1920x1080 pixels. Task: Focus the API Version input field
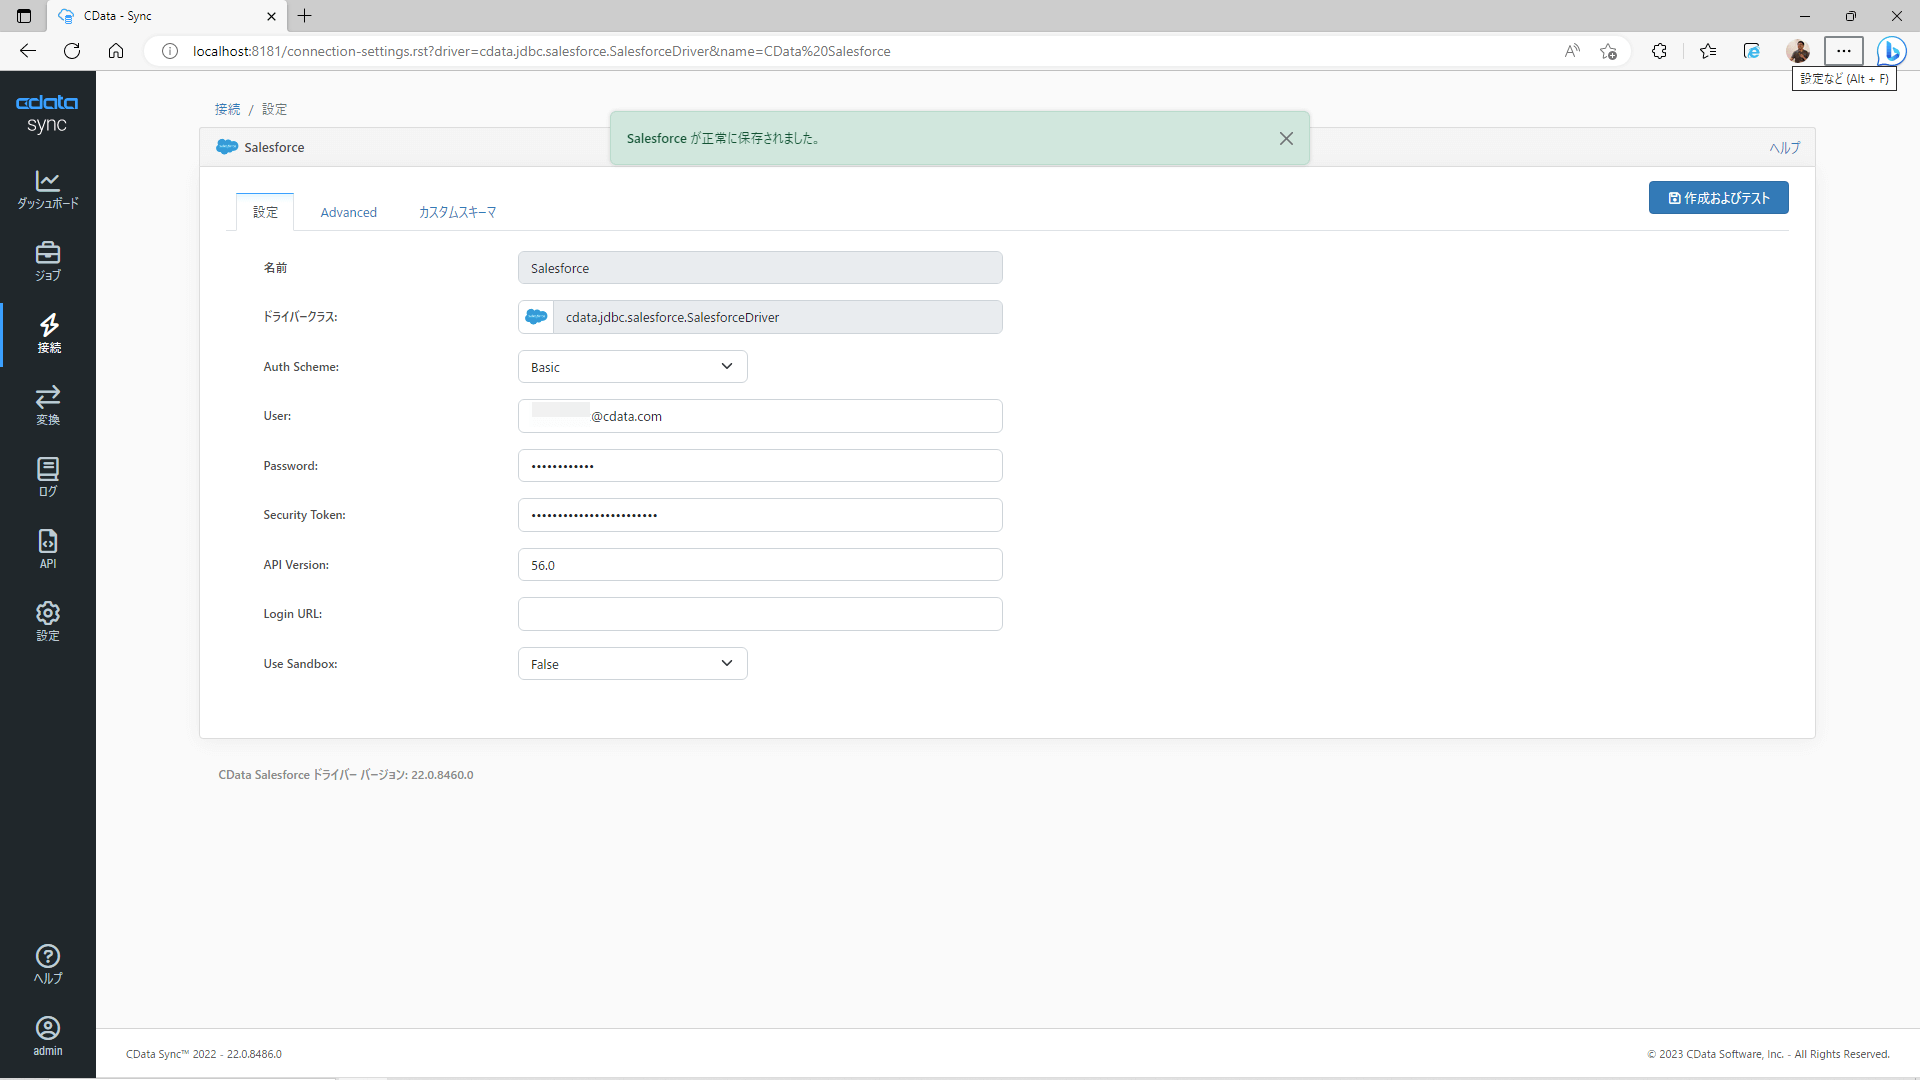click(759, 565)
